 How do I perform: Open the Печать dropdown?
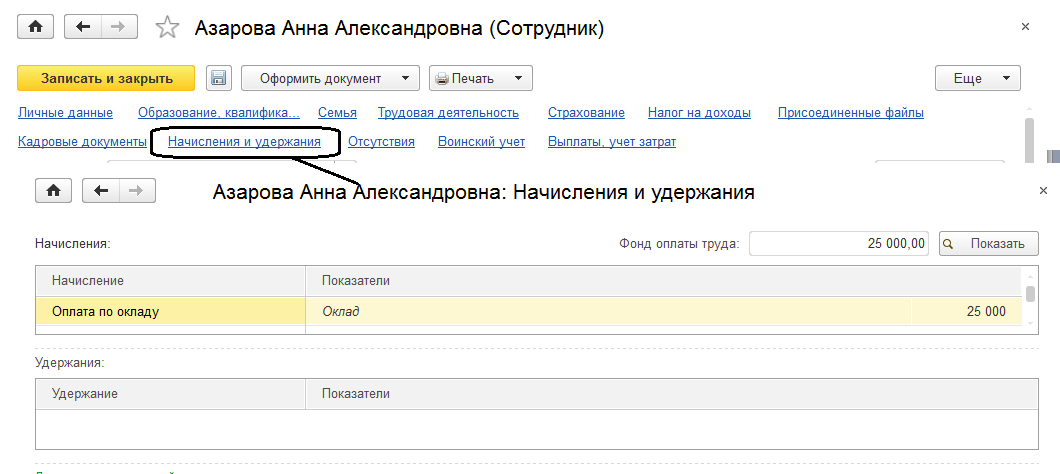[x=480, y=78]
